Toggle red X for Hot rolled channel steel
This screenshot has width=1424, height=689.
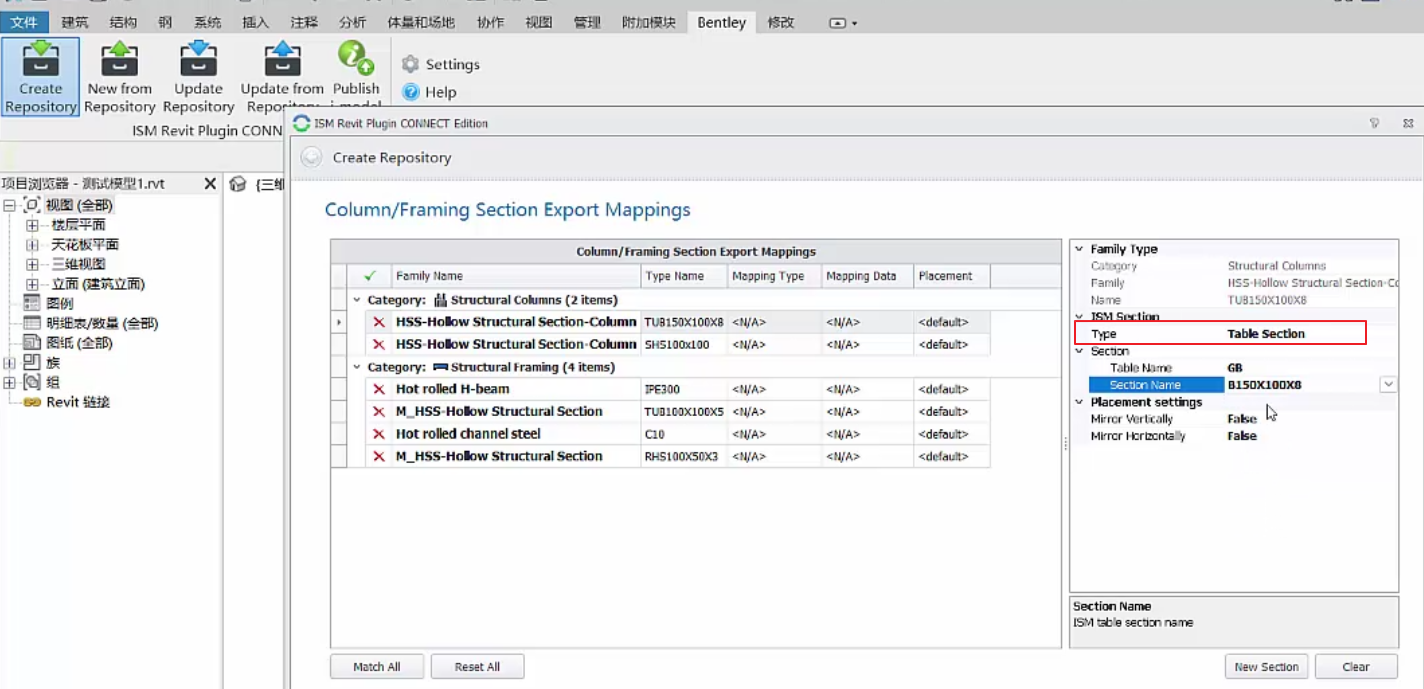tap(379, 434)
